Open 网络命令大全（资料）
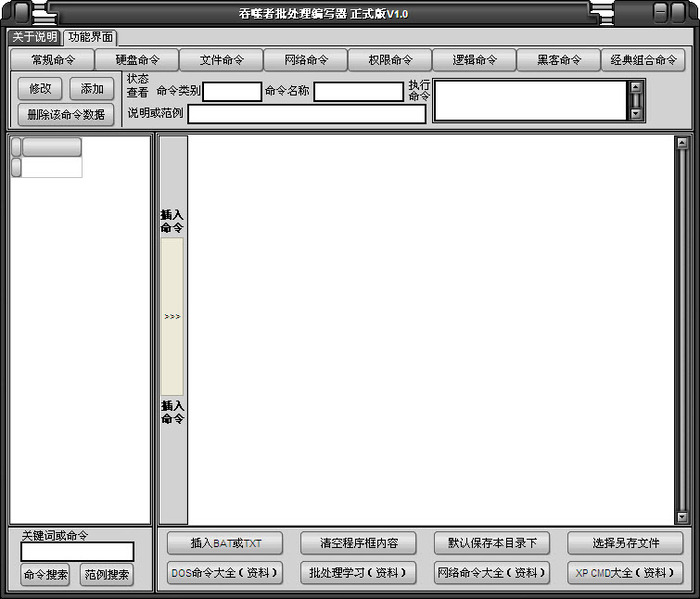700x599 pixels. [x=492, y=573]
